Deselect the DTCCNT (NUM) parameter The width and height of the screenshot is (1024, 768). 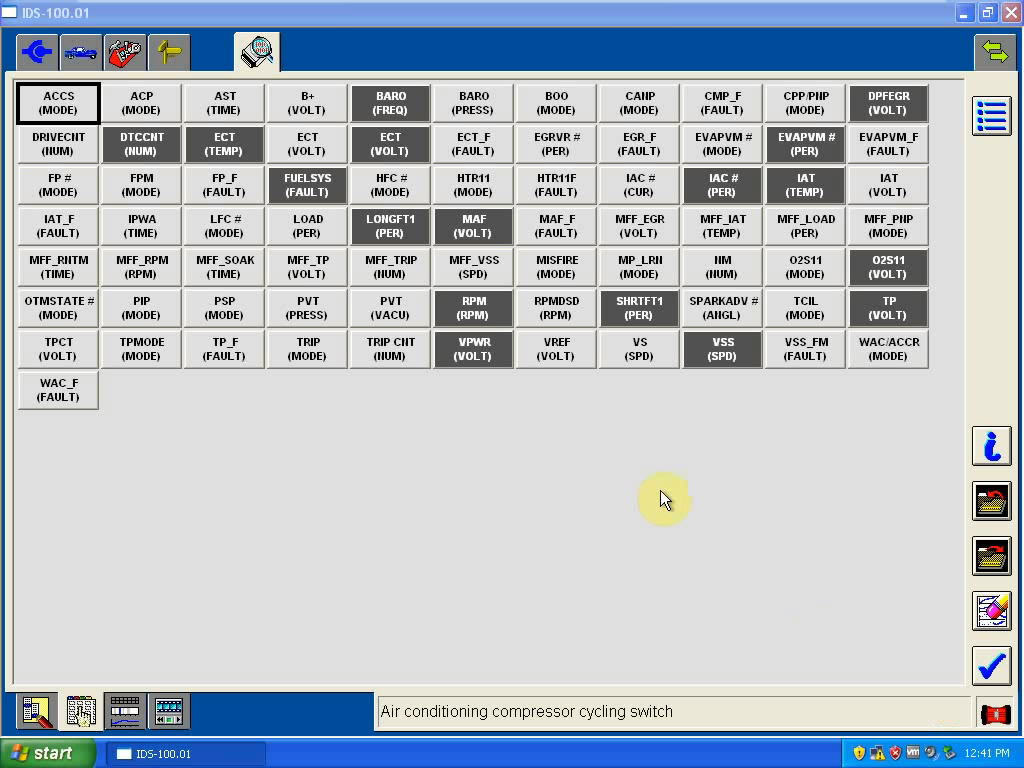[141, 144]
